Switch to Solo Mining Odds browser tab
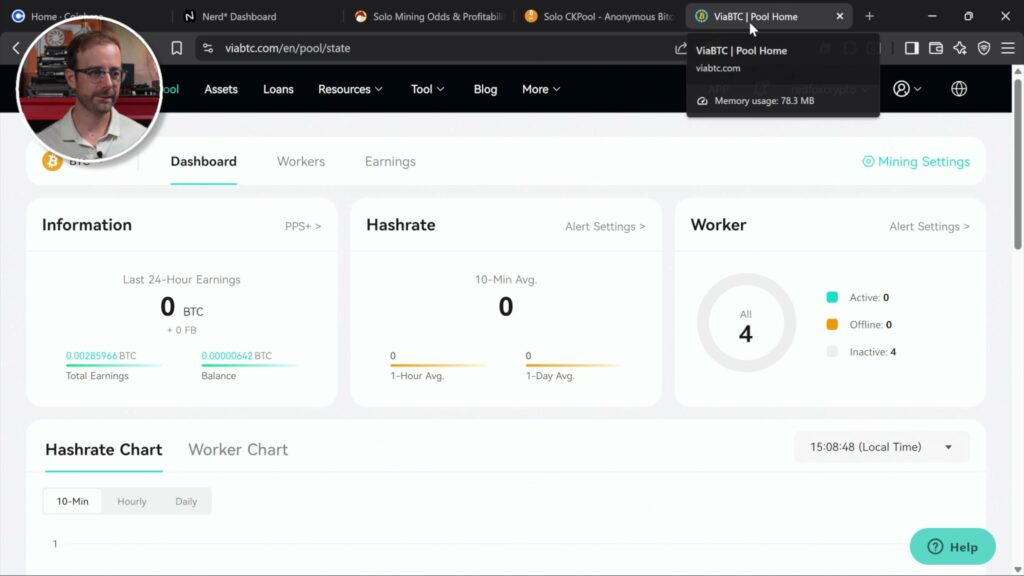 tap(429, 16)
